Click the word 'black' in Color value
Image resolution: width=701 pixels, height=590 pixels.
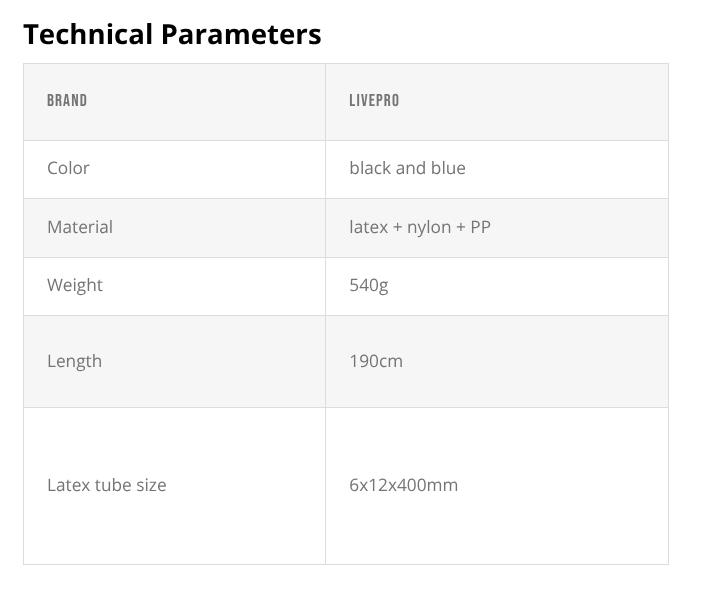point(370,168)
